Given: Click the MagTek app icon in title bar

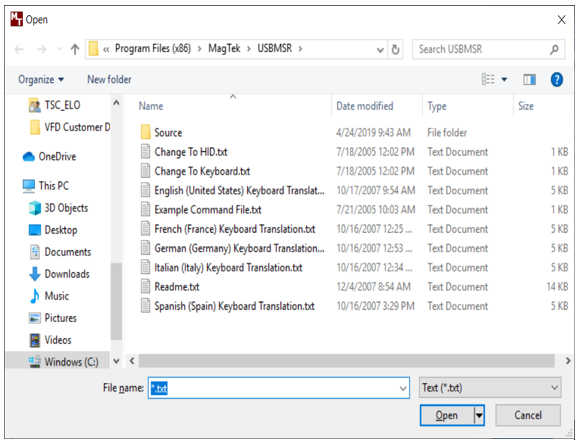Looking at the screenshot, I should pyautogui.click(x=16, y=19).
